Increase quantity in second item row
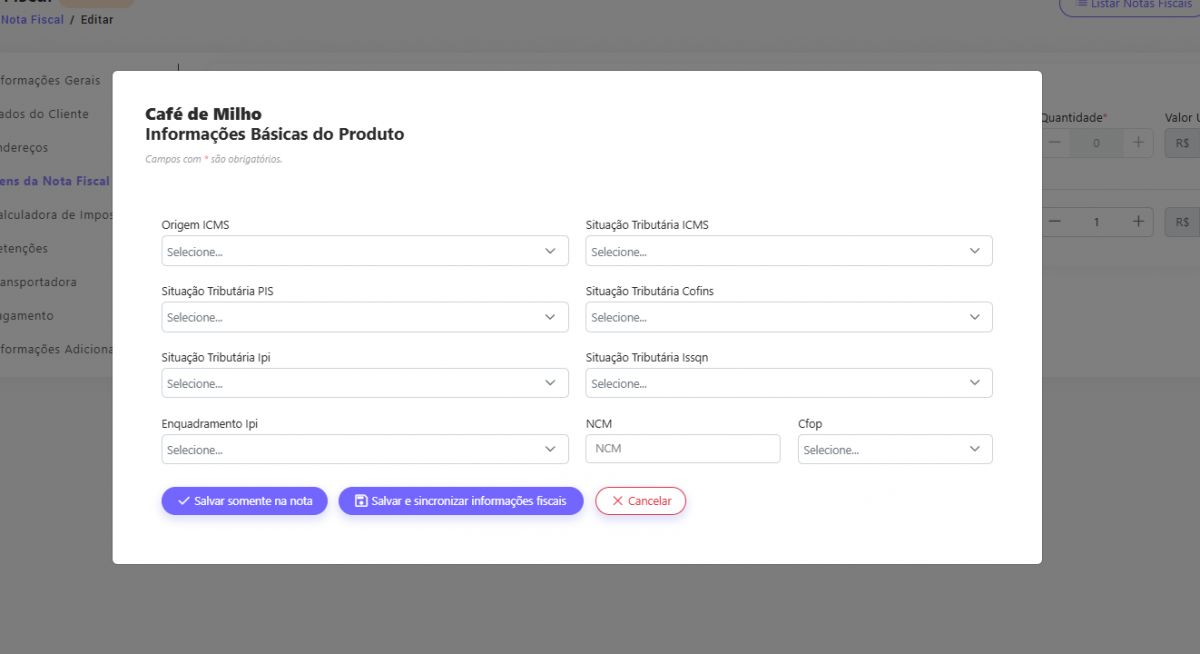The width and height of the screenshot is (1200, 654). click(x=1137, y=221)
